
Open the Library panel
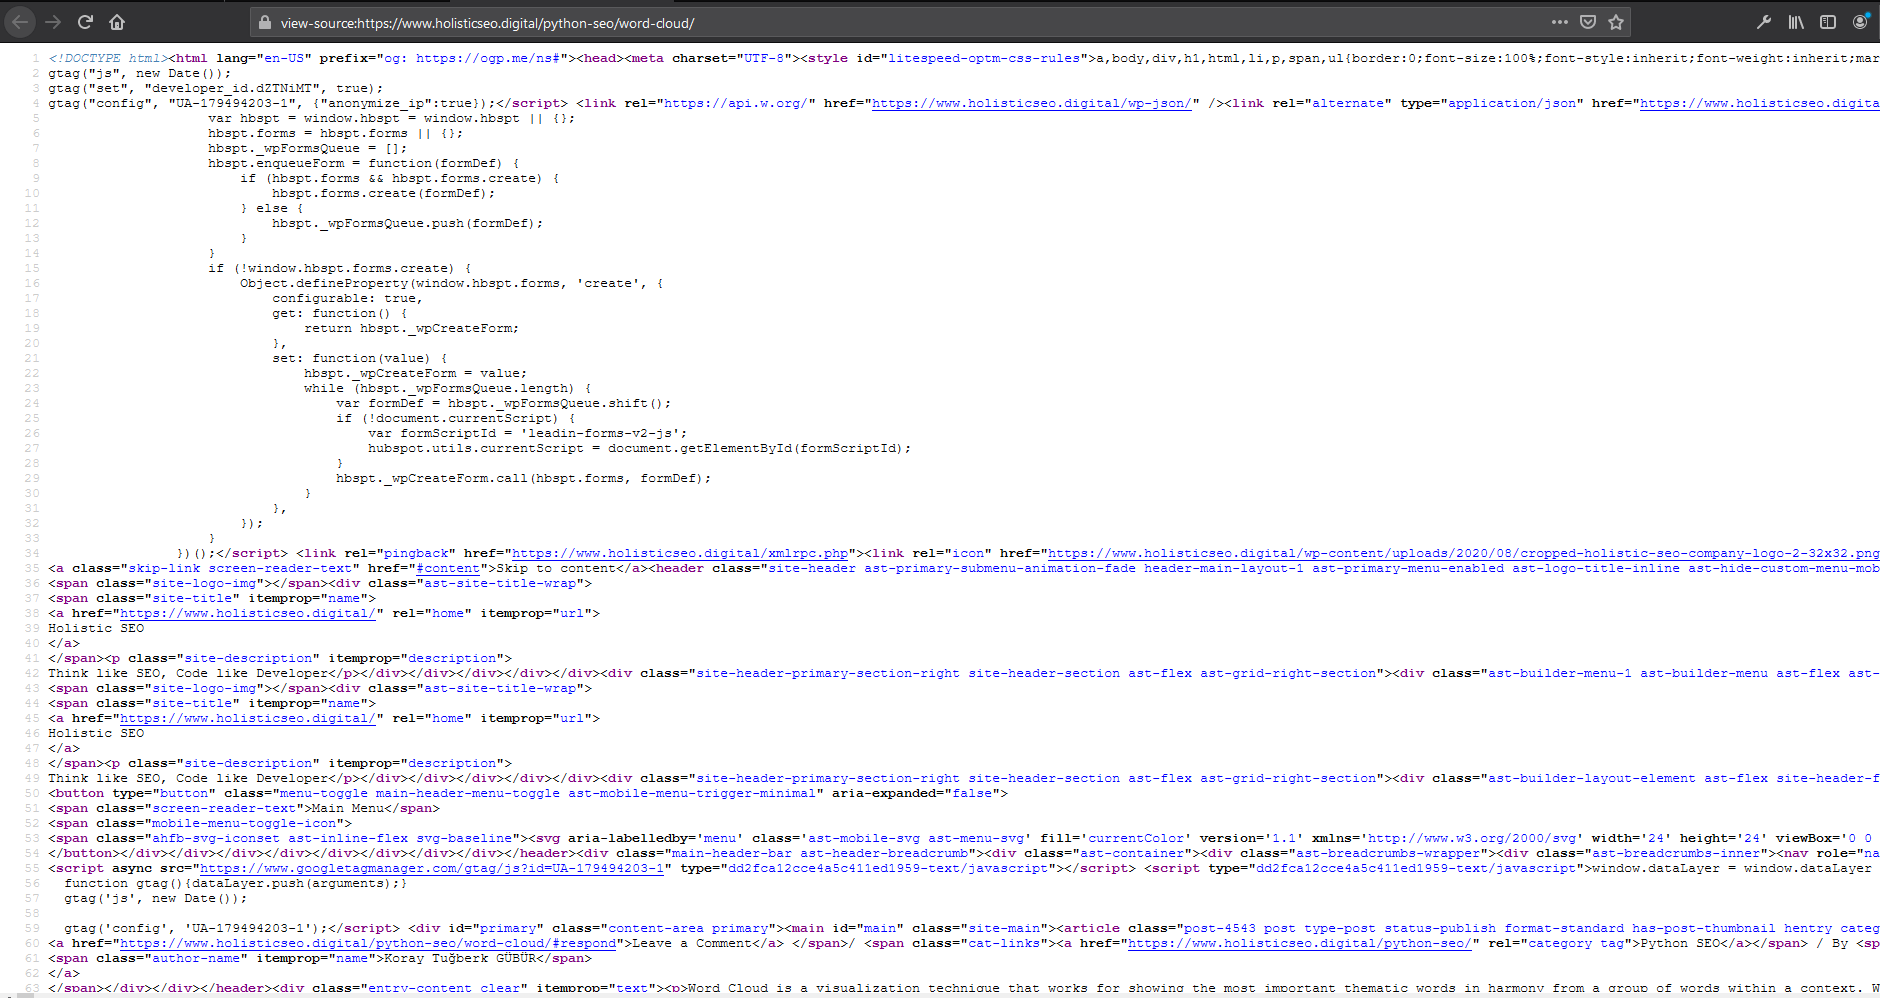[1796, 21]
